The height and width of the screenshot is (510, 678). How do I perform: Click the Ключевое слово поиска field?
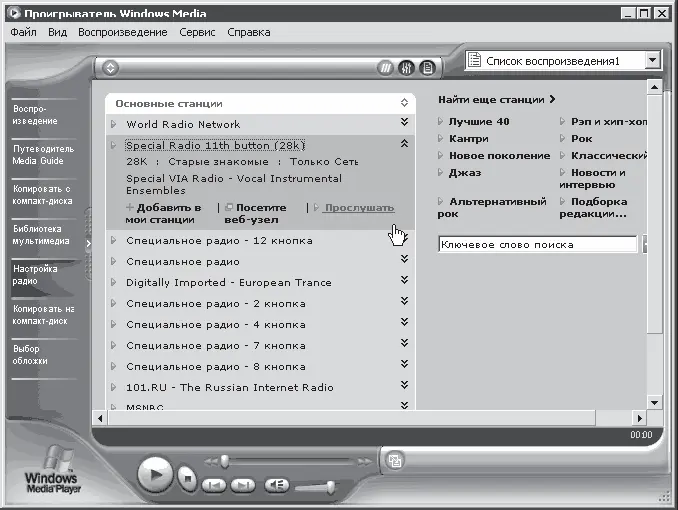tap(537, 244)
